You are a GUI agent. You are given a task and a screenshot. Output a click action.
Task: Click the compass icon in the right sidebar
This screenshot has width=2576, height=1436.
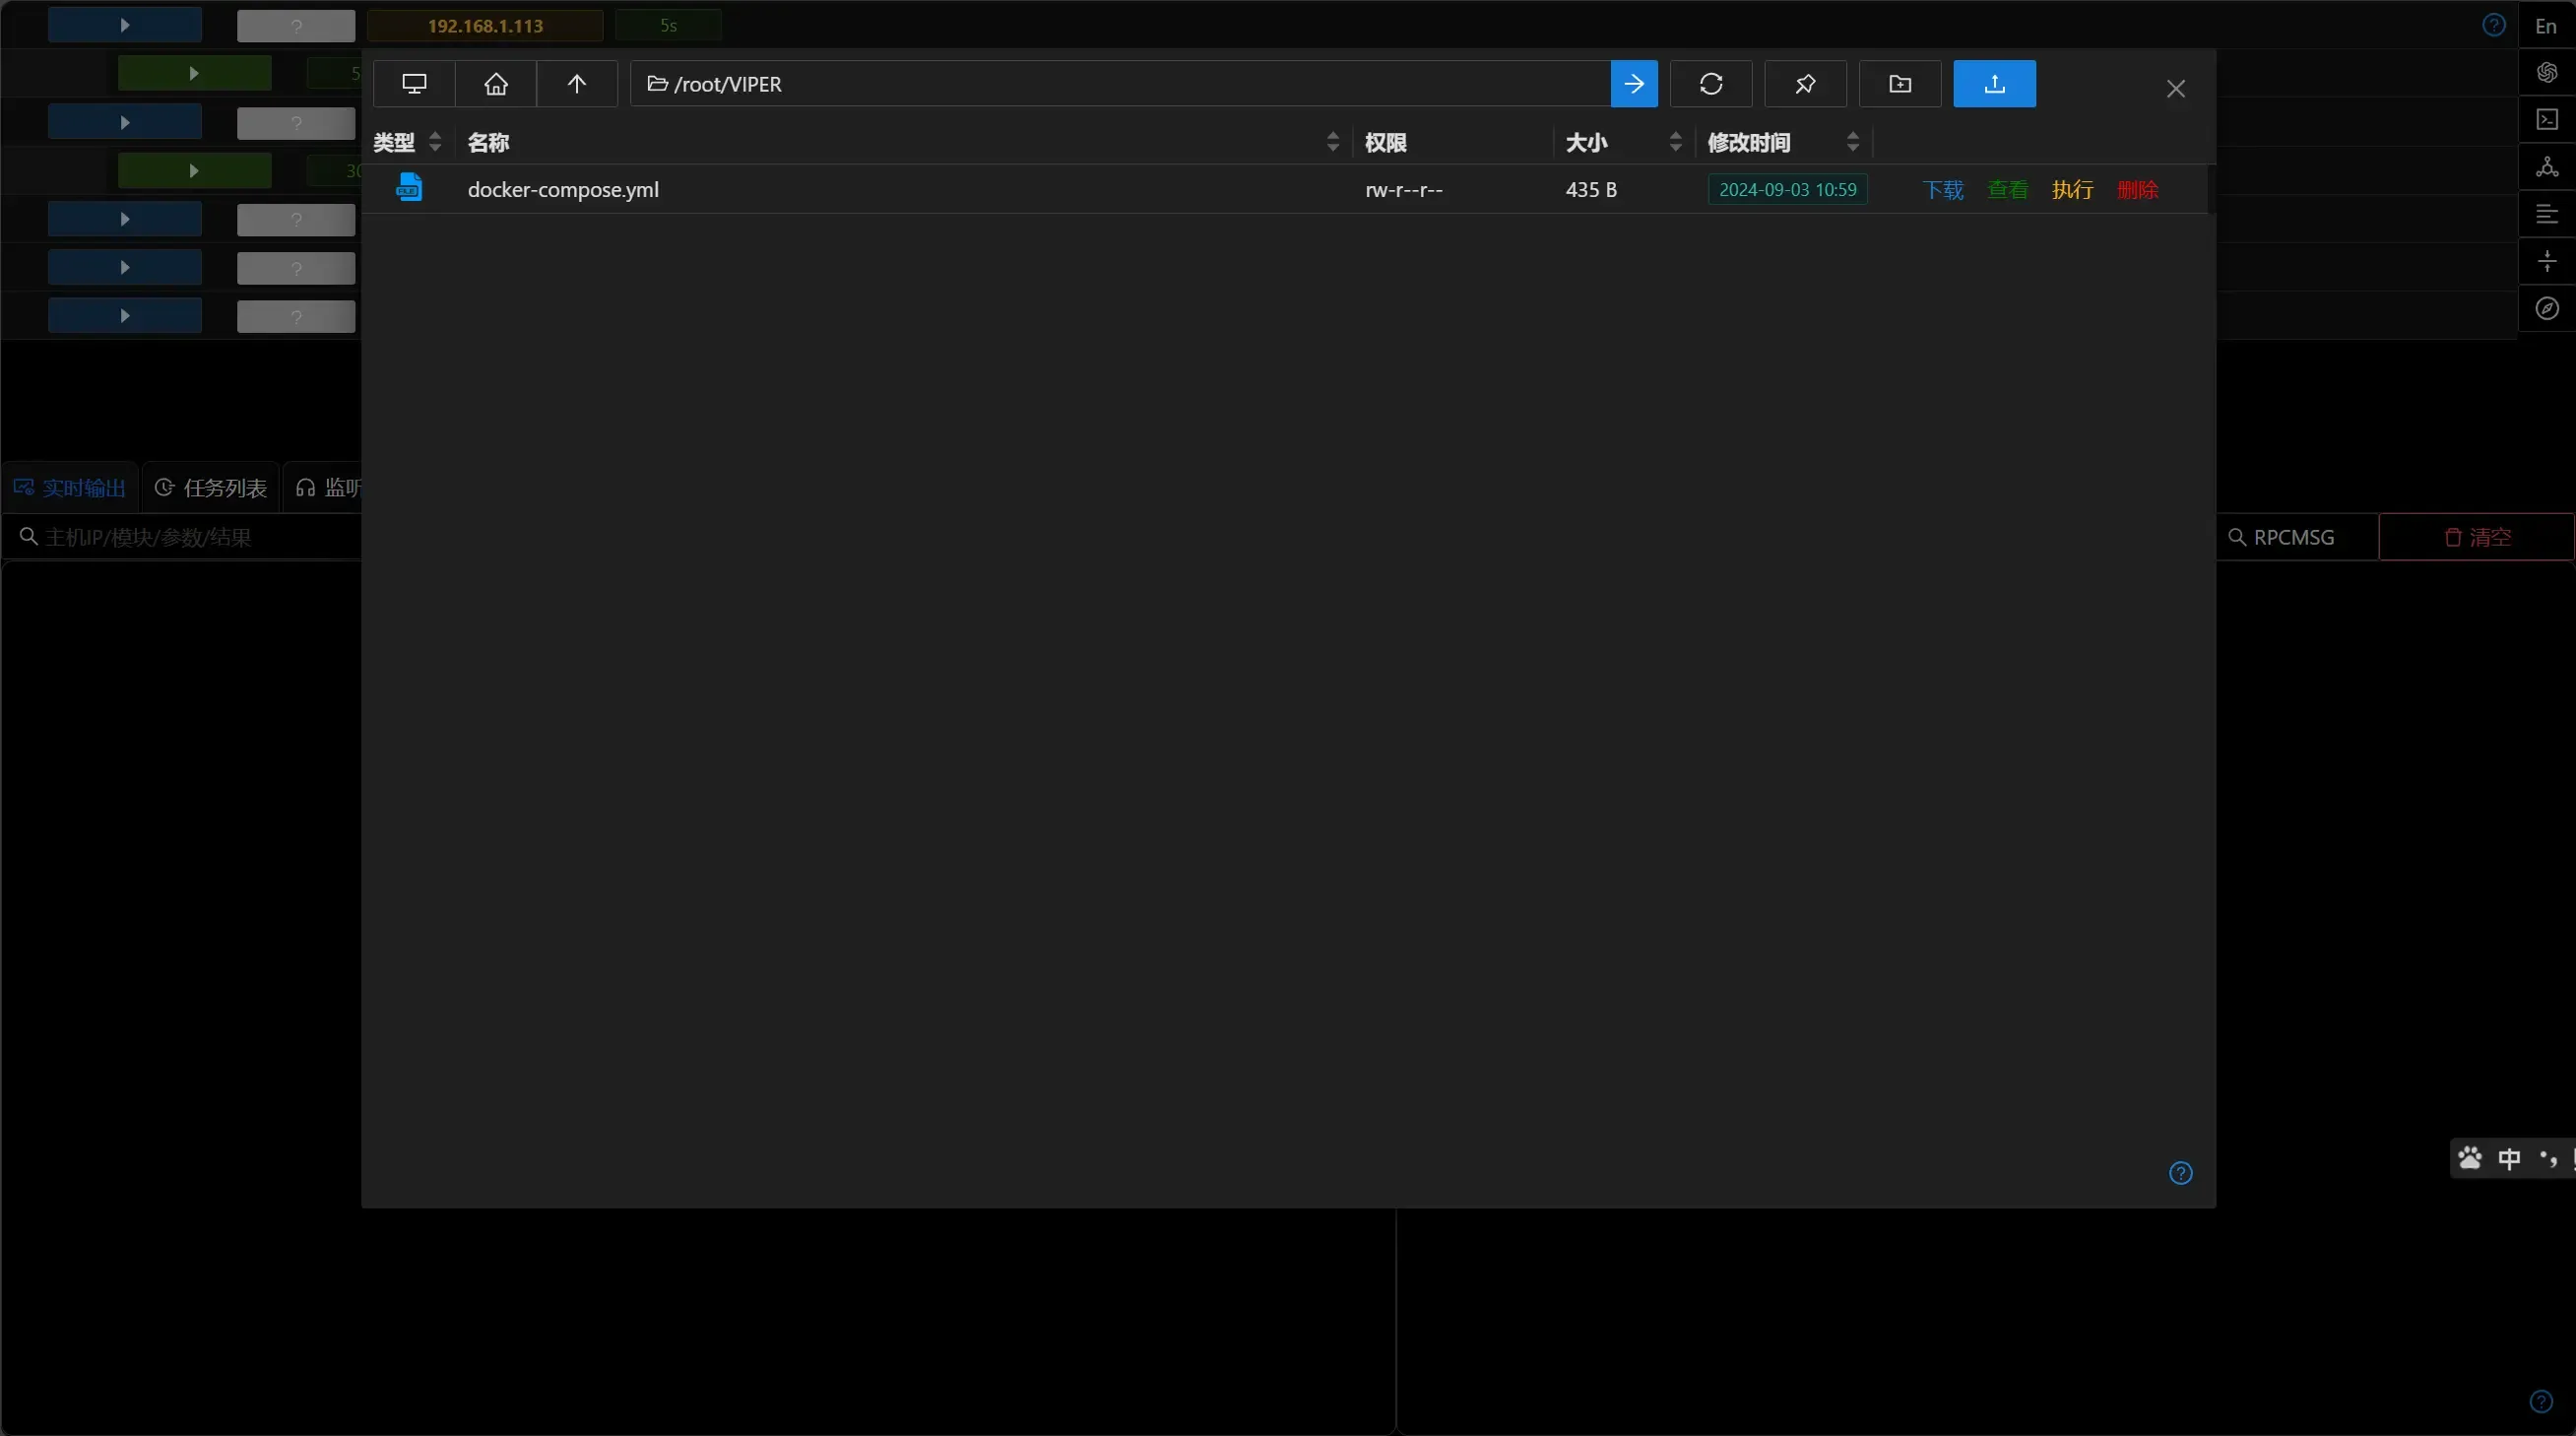(x=2547, y=308)
